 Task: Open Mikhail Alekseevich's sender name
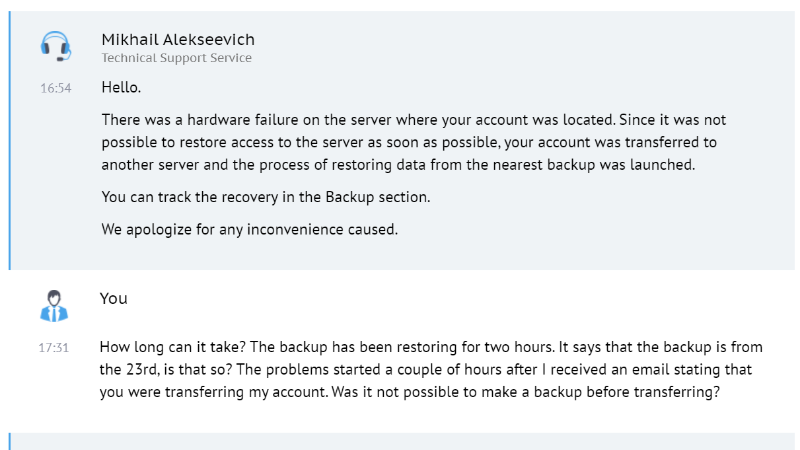178,39
